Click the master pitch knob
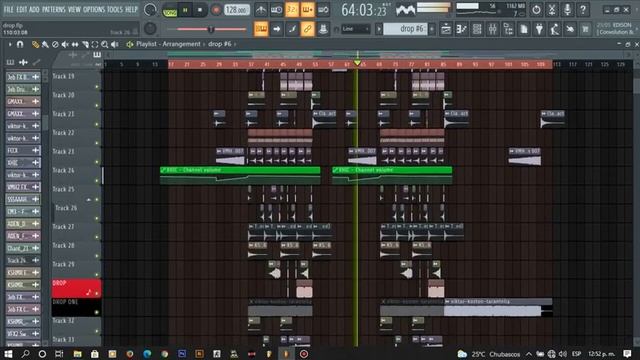This screenshot has height=360, width=640. point(150,29)
